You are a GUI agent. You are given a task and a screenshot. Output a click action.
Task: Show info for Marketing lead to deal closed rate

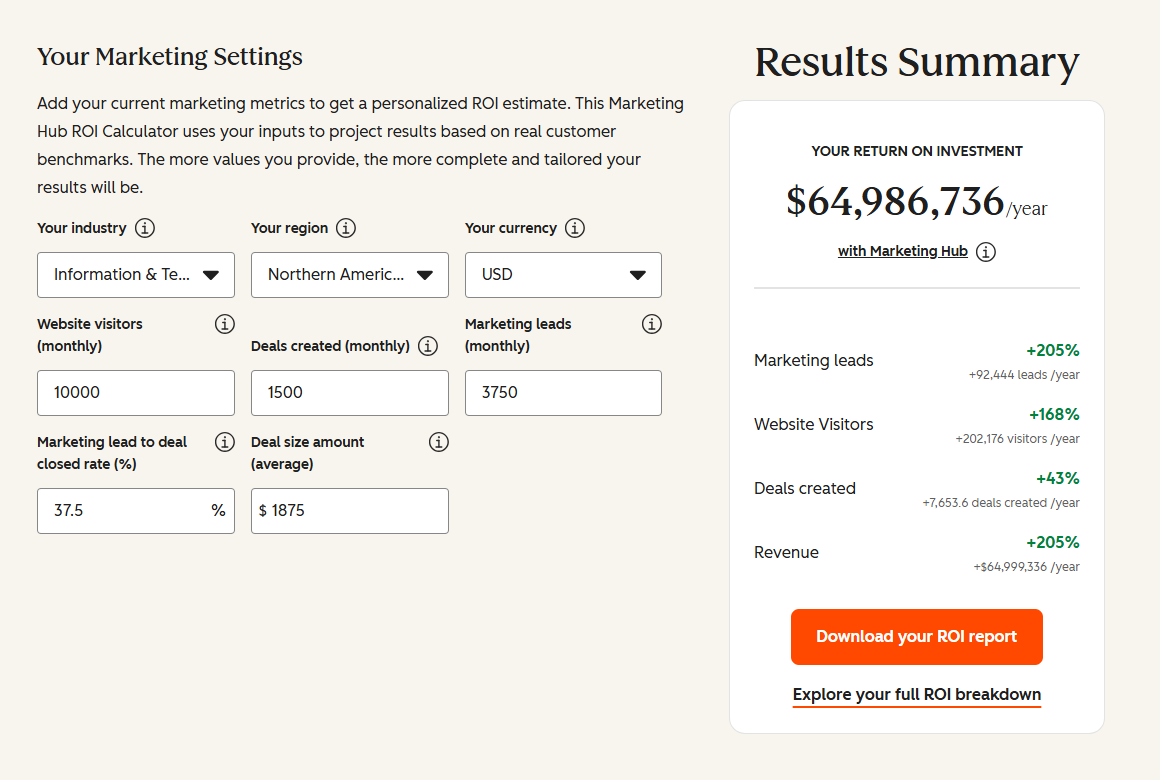point(225,442)
